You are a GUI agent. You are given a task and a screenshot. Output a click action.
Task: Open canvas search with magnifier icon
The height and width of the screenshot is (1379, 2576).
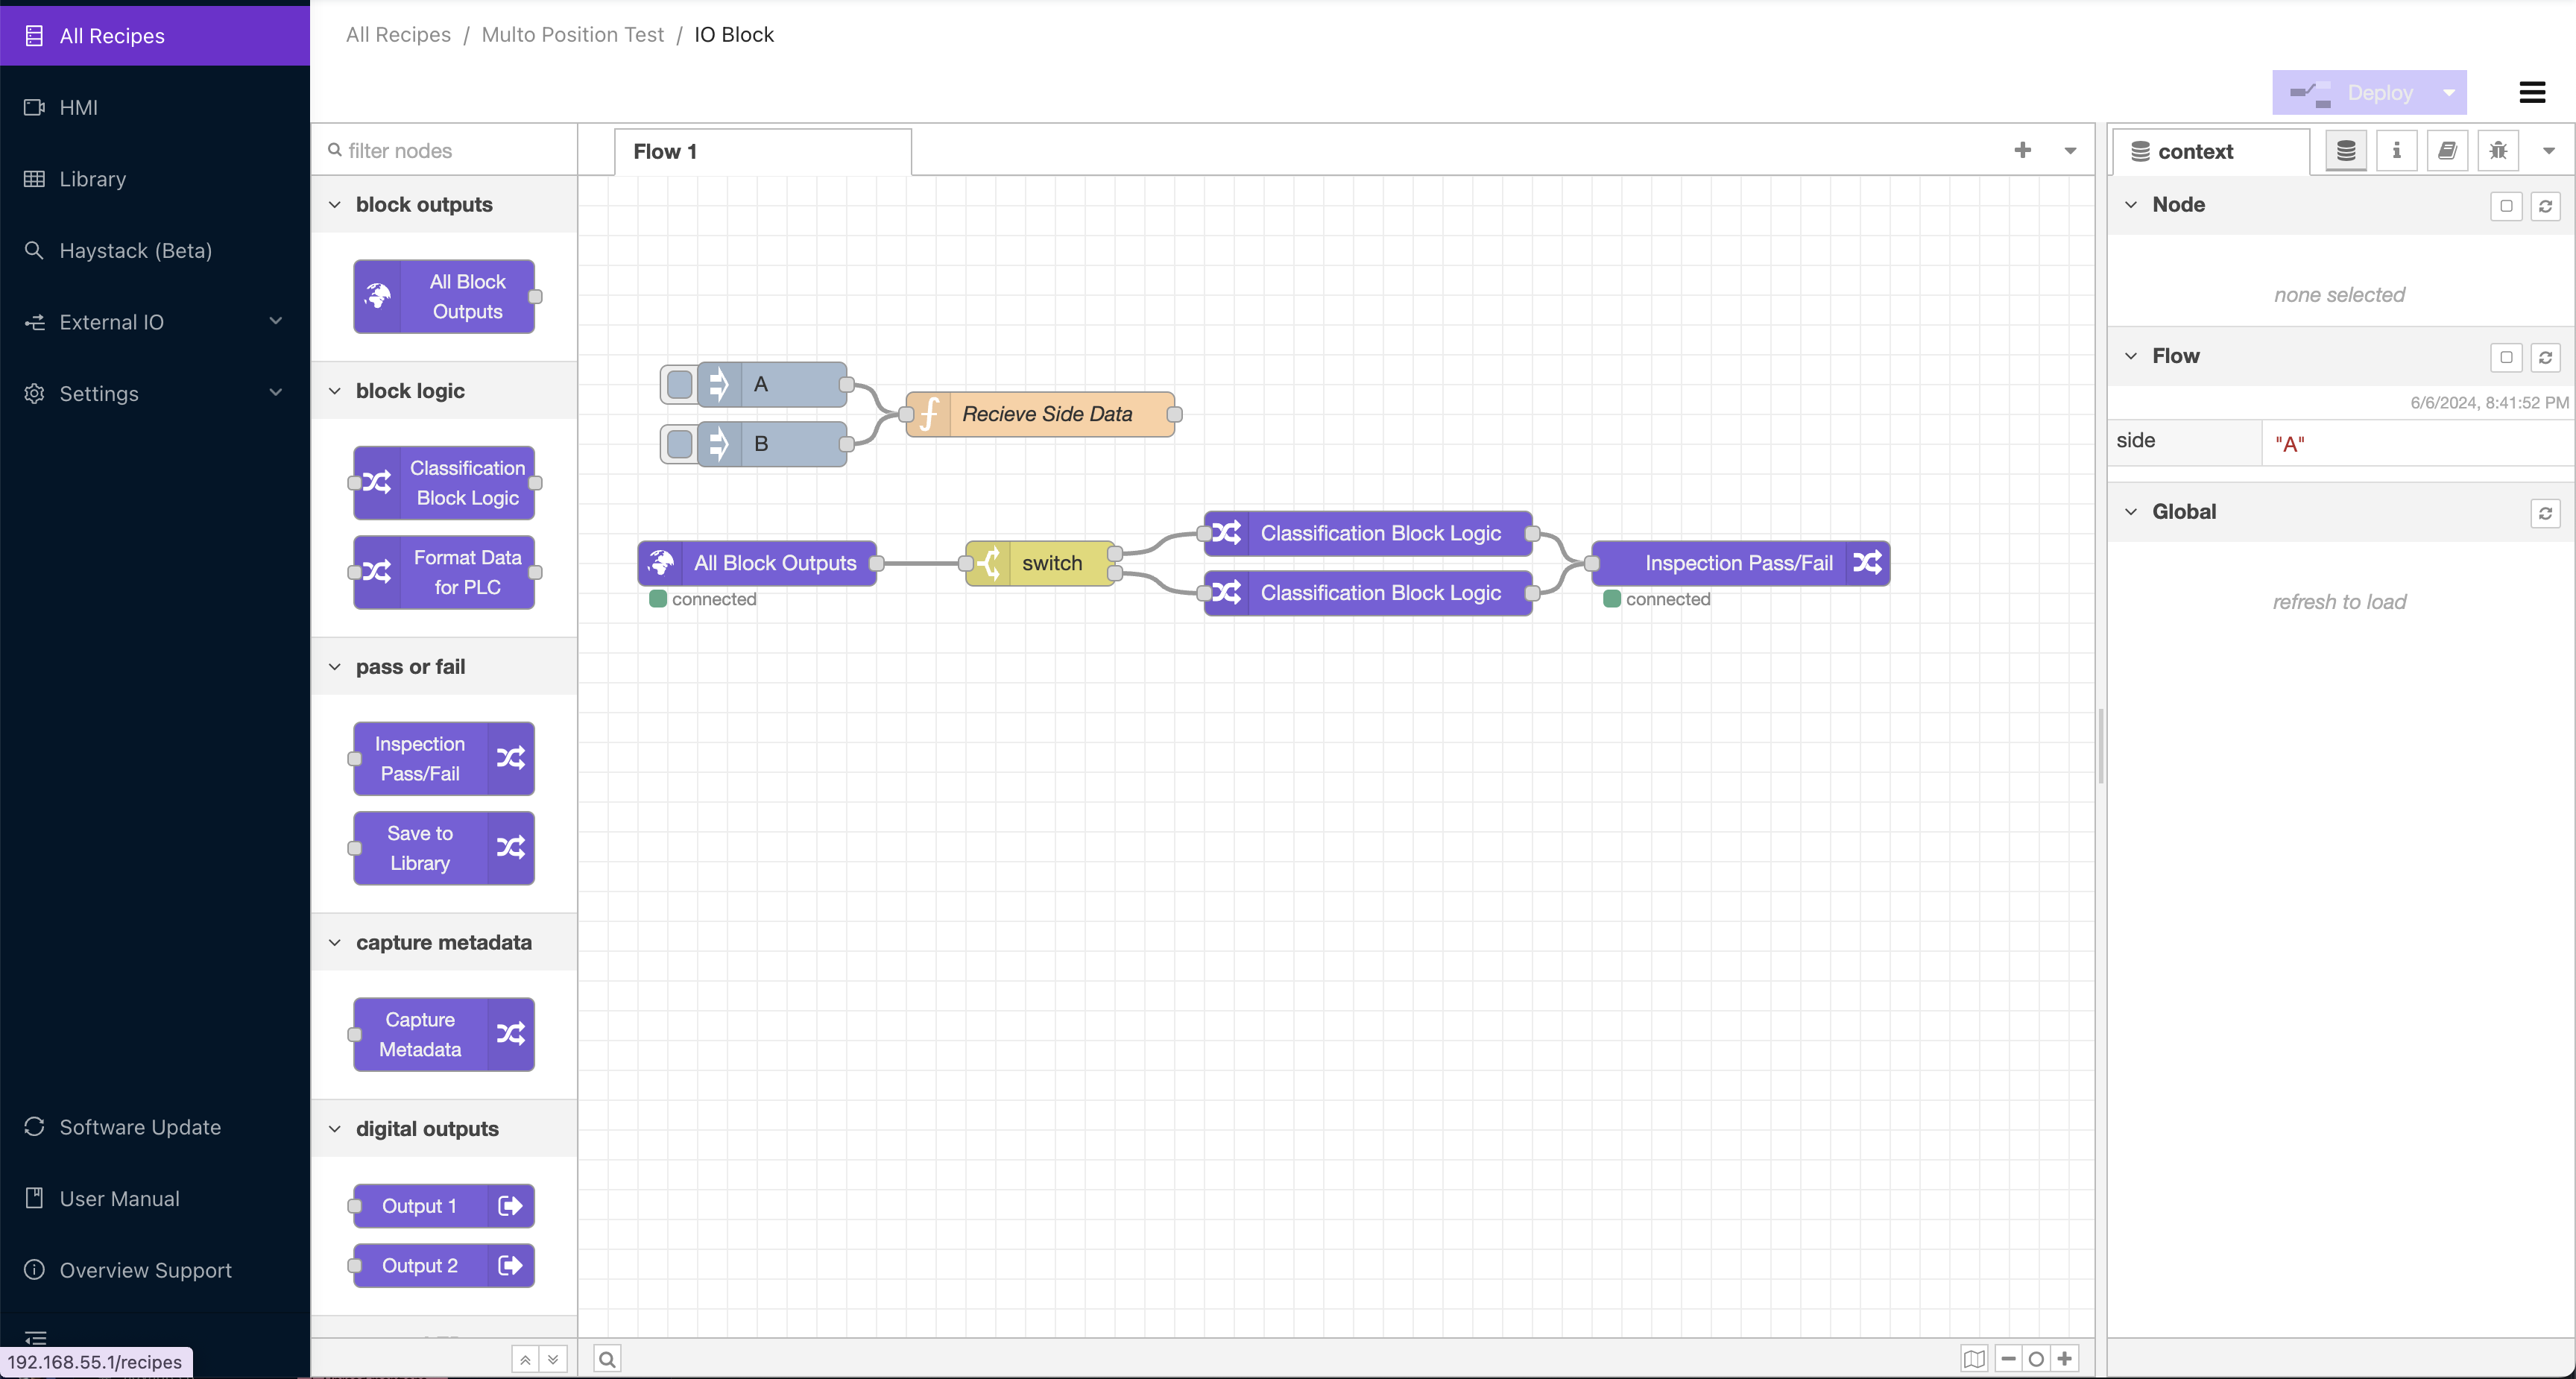pos(606,1358)
